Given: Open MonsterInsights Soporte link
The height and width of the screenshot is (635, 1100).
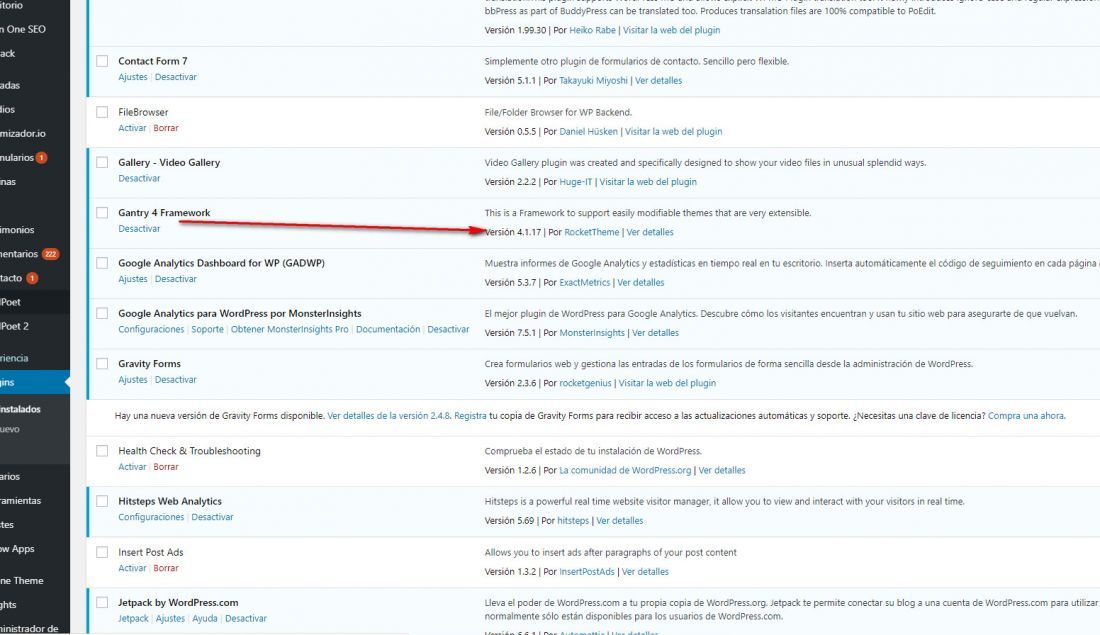Looking at the screenshot, I should (x=208, y=330).
